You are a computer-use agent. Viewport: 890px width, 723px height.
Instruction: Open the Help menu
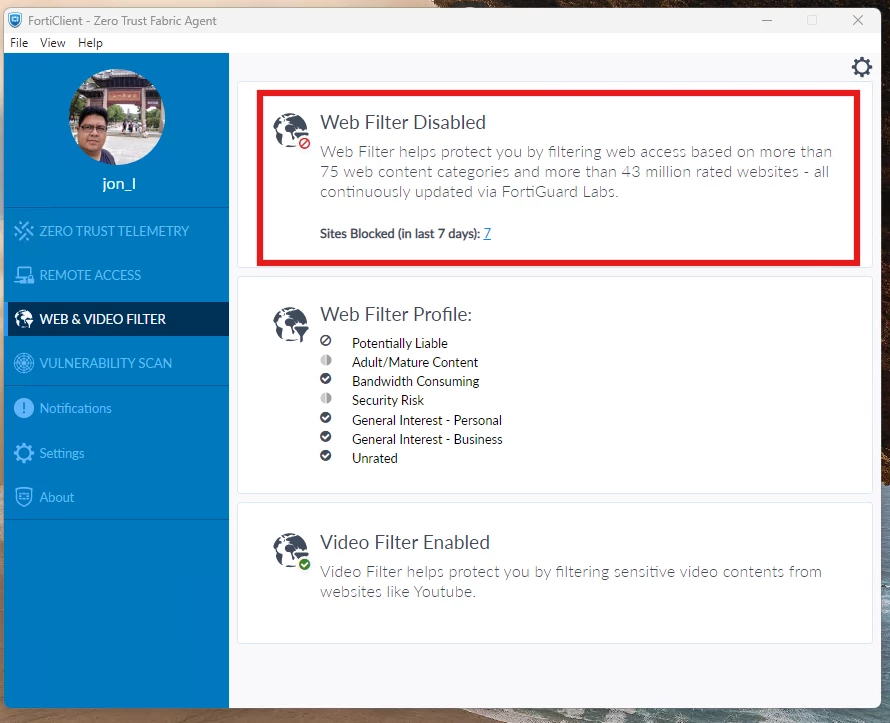tap(90, 43)
